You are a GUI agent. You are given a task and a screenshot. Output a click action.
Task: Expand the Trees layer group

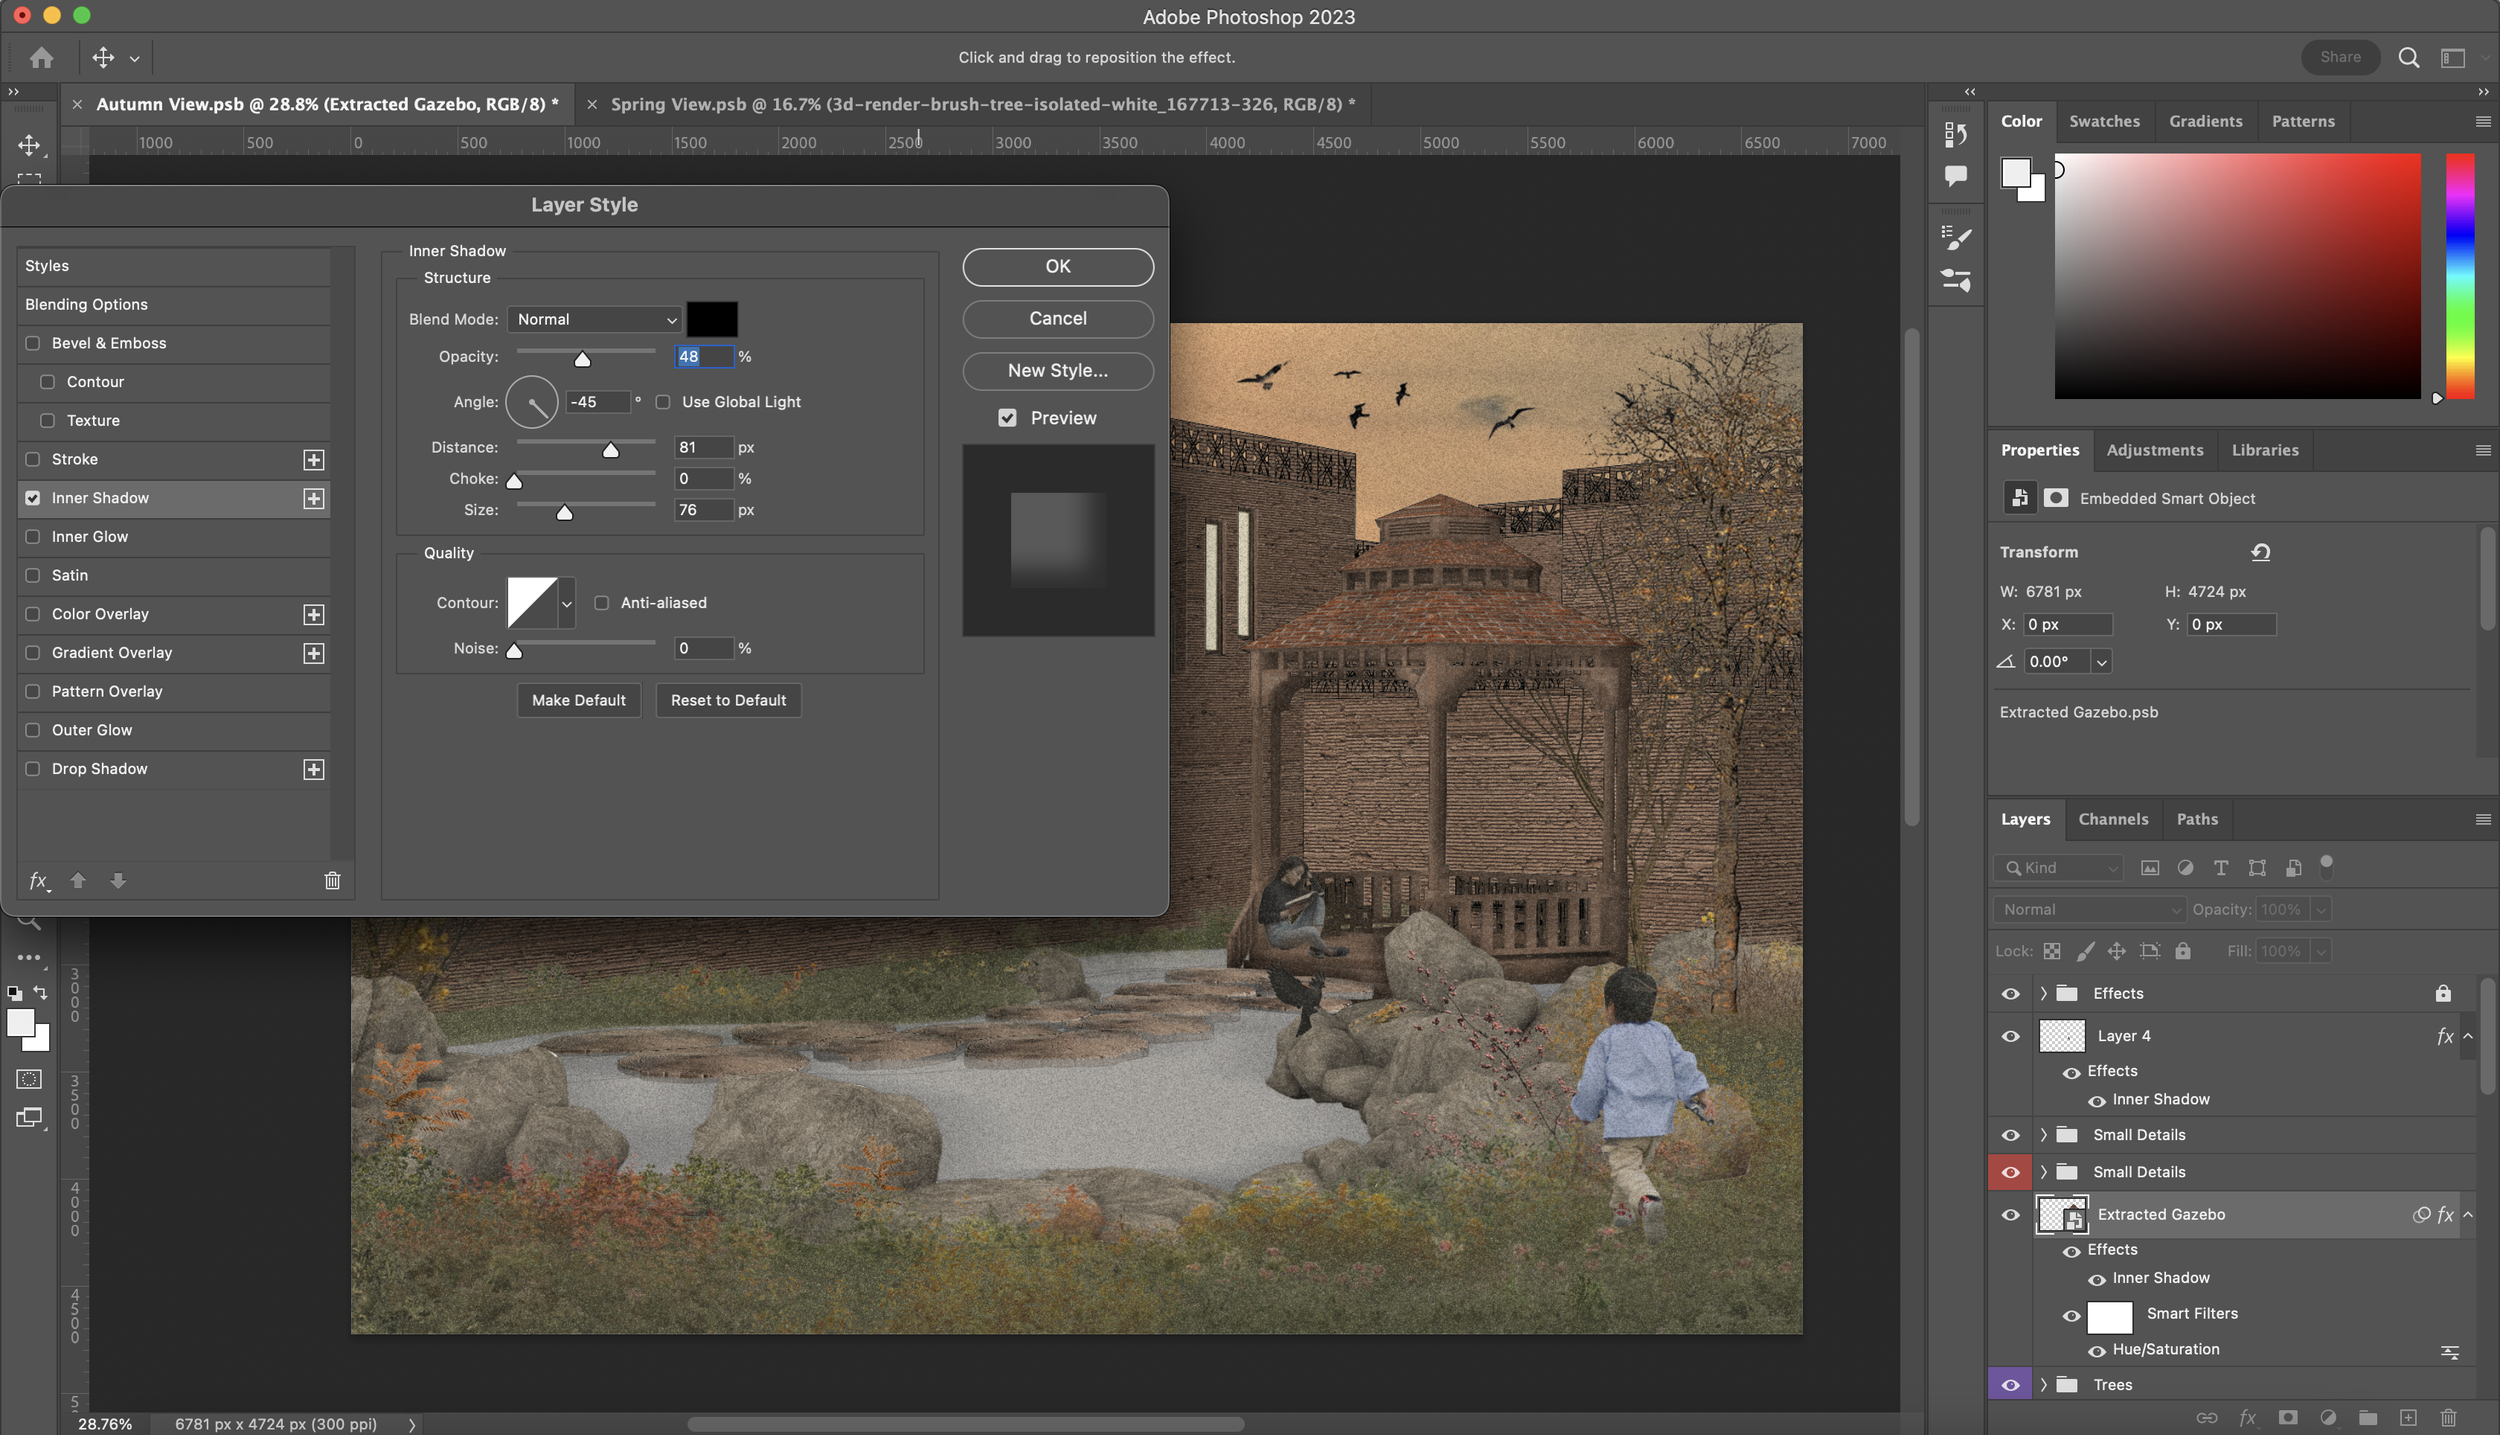pos(2042,1385)
